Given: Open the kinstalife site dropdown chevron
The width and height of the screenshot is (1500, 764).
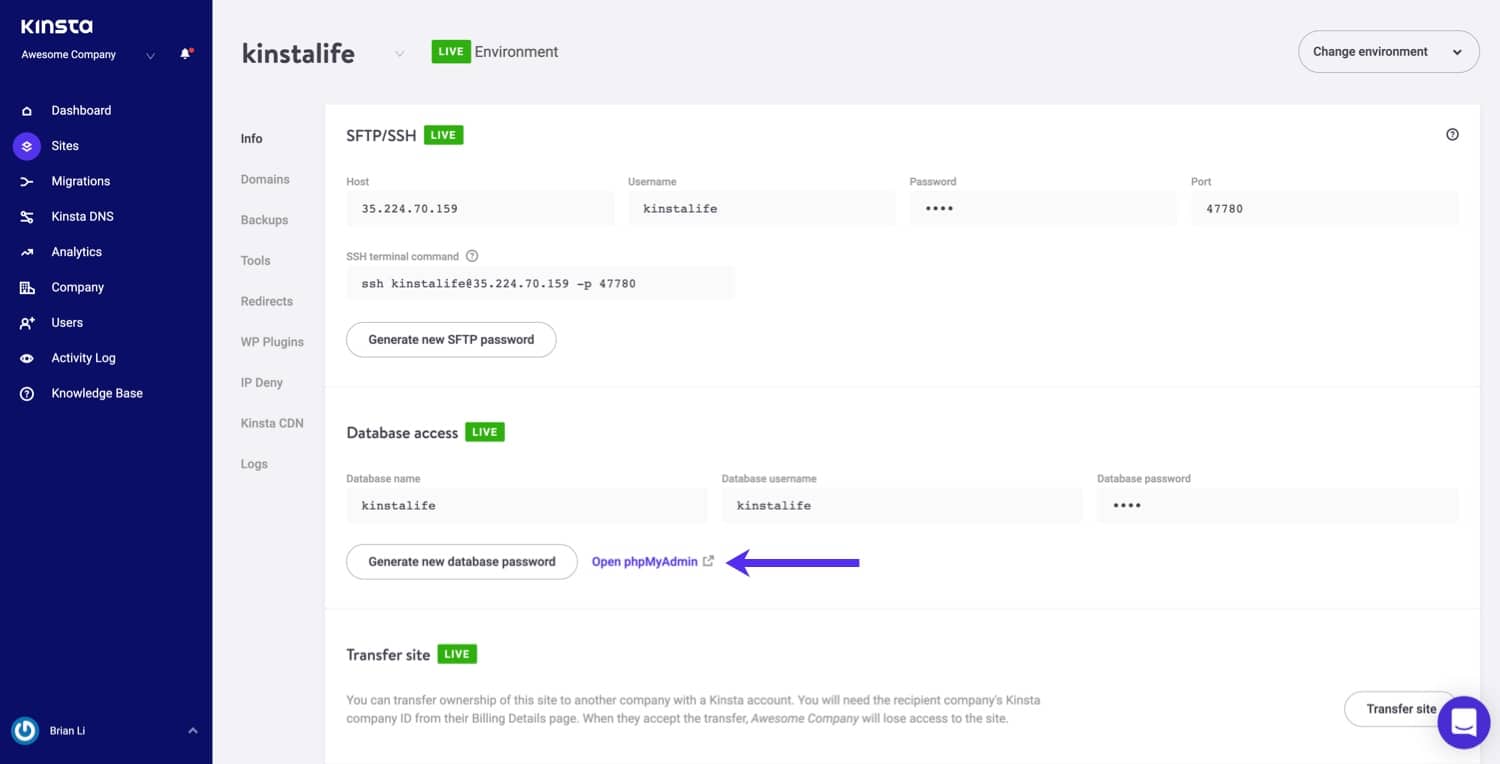Looking at the screenshot, I should pos(399,54).
